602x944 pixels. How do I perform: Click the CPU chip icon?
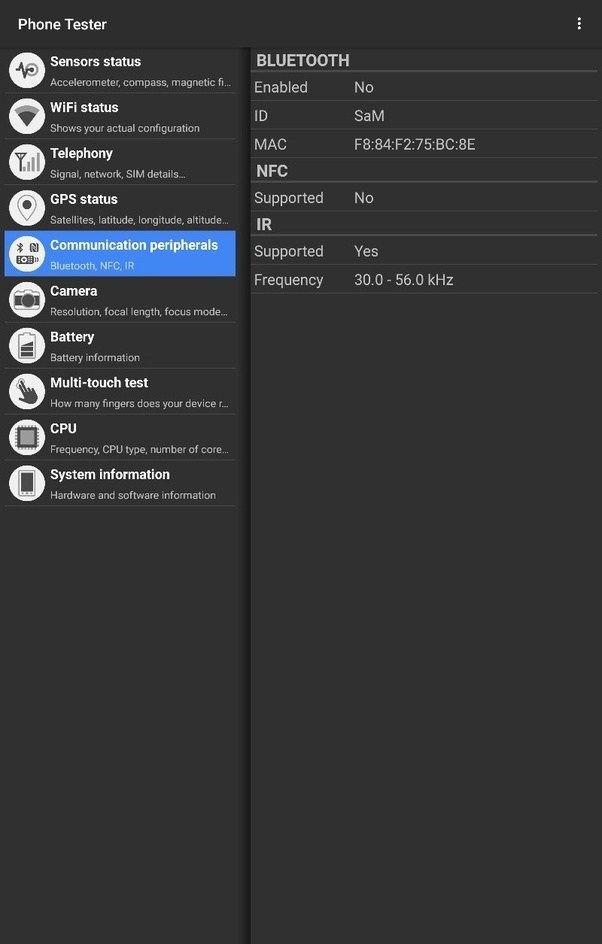27,438
